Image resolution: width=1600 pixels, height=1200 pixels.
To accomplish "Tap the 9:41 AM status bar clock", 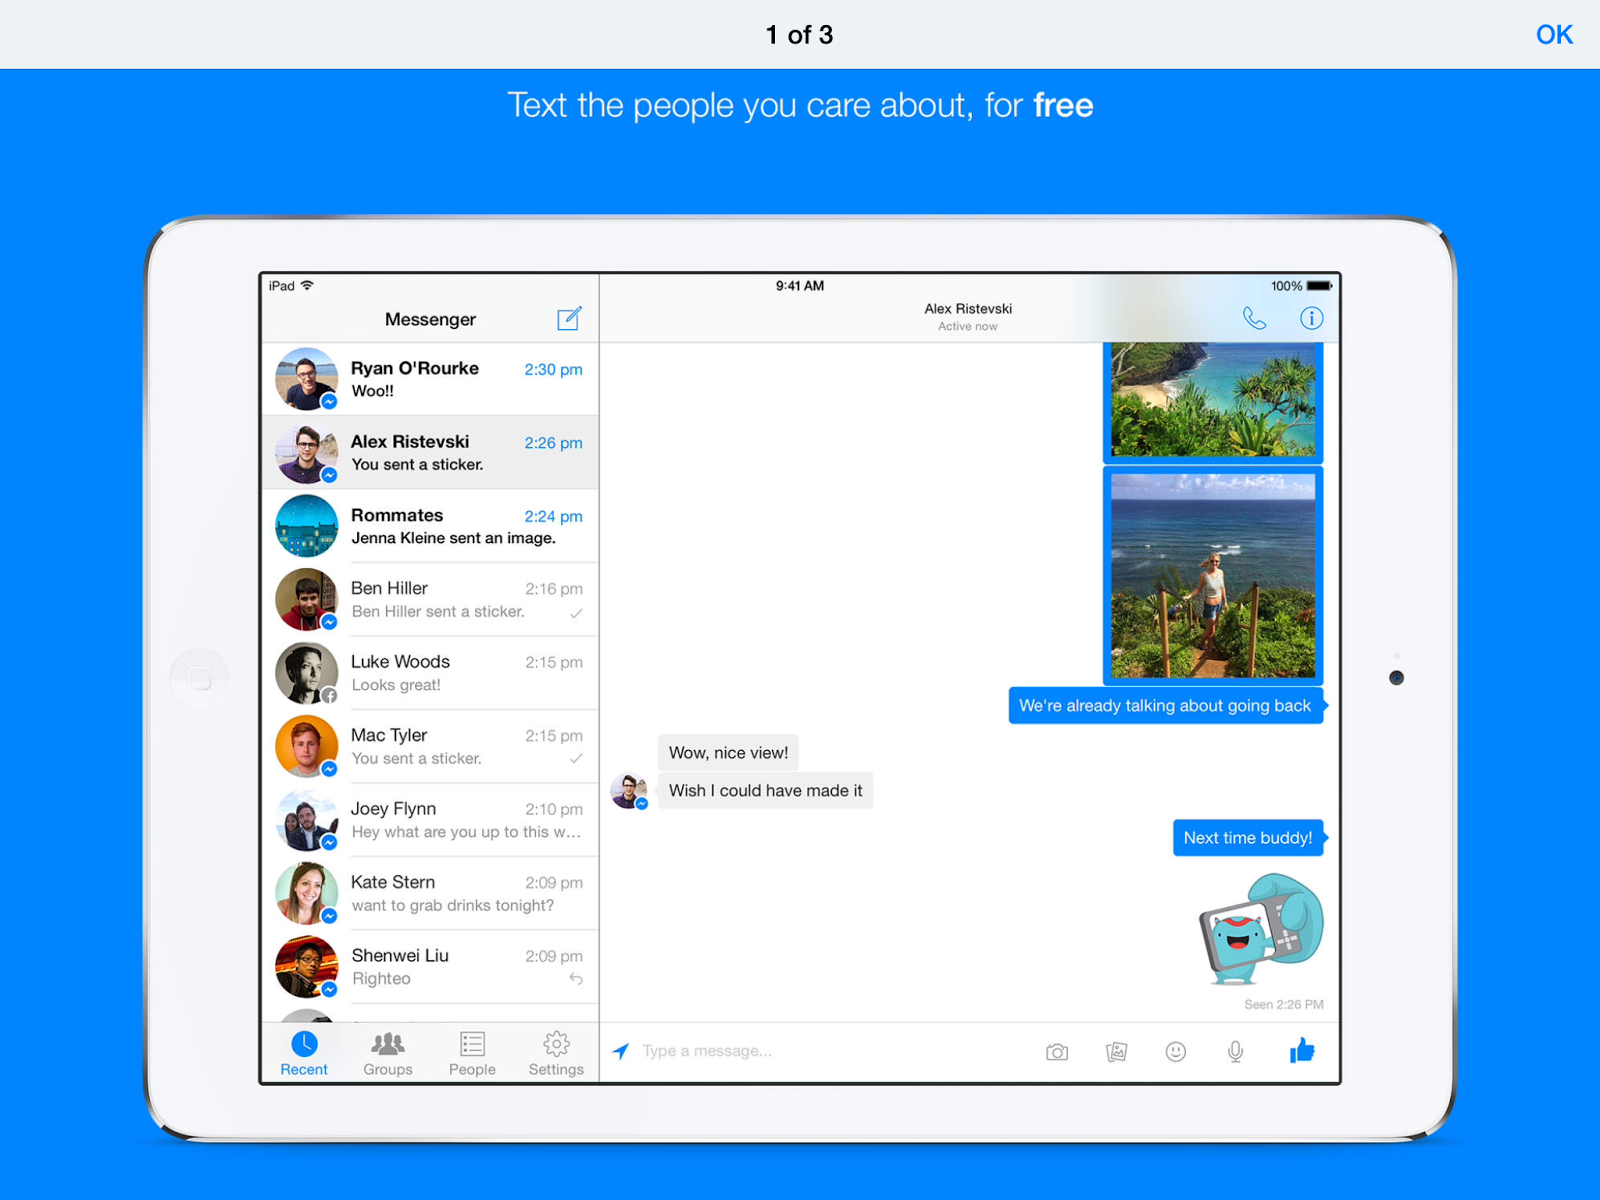I will [x=800, y=286].
